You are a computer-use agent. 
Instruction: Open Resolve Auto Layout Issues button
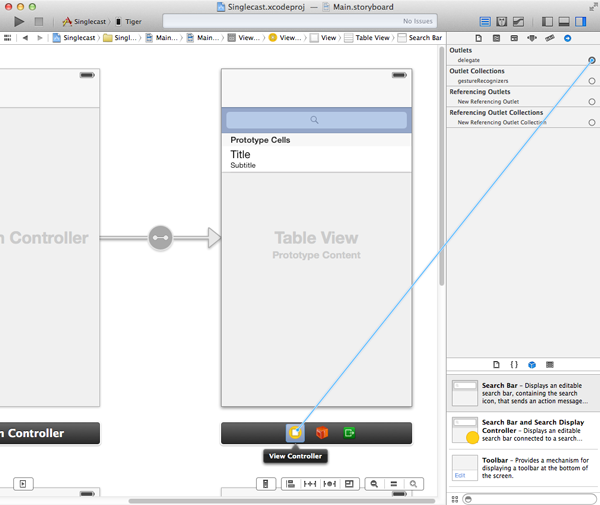[x=329, y=484]
